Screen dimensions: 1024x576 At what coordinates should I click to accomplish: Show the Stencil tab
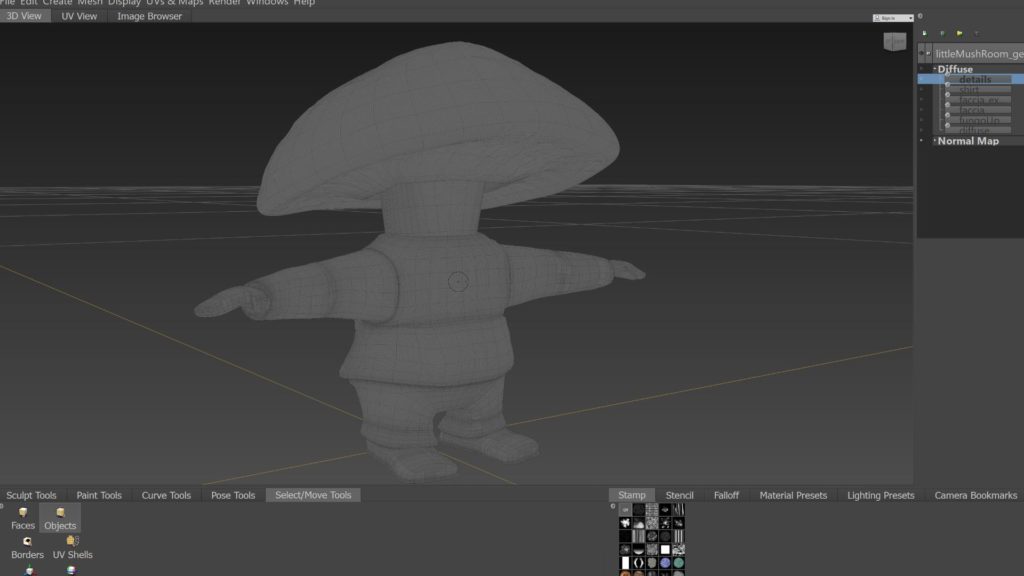click(x=679, y=495)
